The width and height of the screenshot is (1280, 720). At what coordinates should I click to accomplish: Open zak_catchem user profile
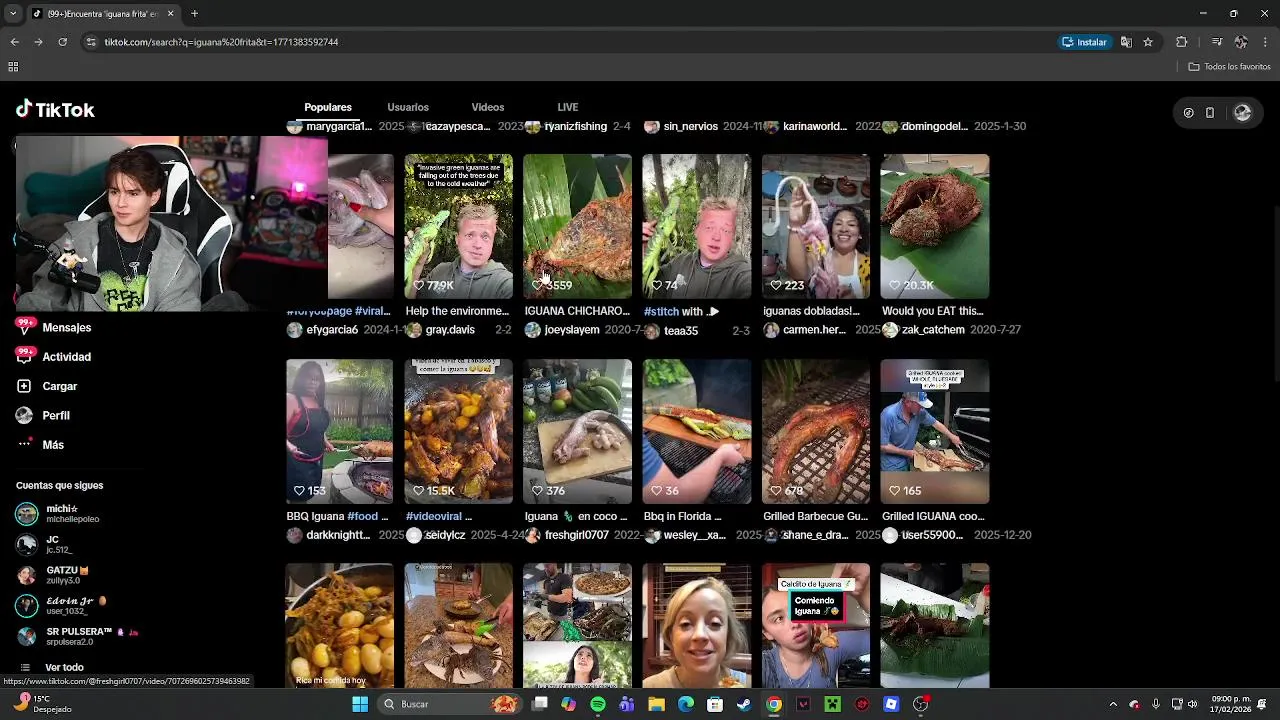[x=933, y=330]
